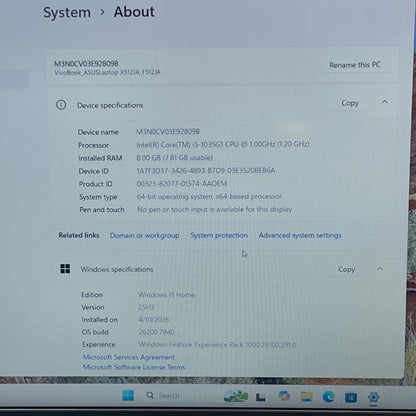Select the Settings gear taskbar icon
The height and width of the screenshot is (416, 416).
click(x=374, y=397)
